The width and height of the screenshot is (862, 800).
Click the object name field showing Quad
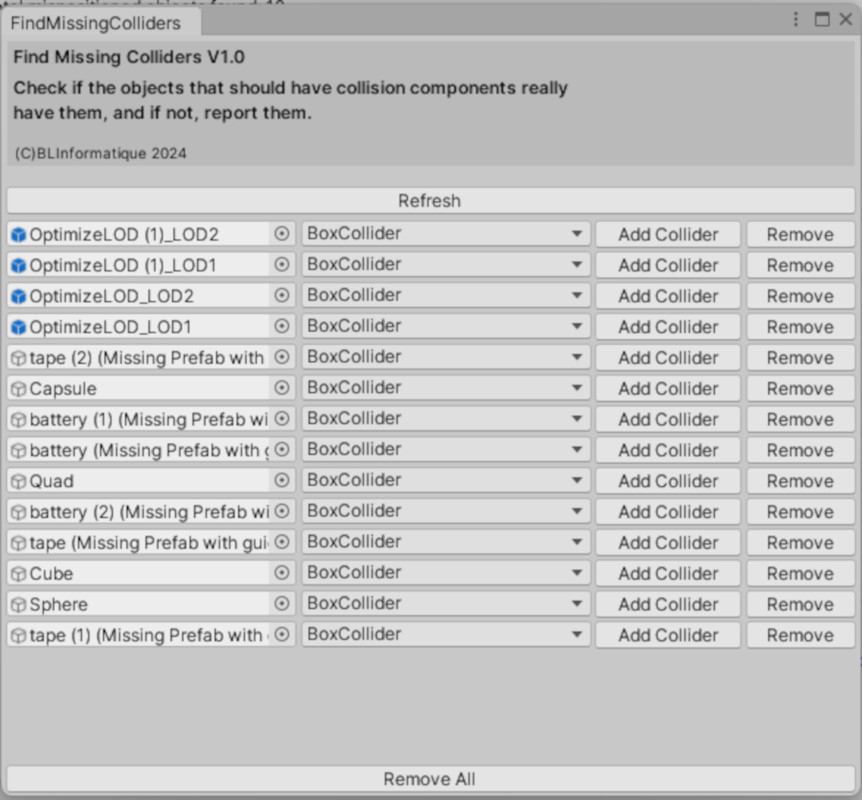coord(140,481)
